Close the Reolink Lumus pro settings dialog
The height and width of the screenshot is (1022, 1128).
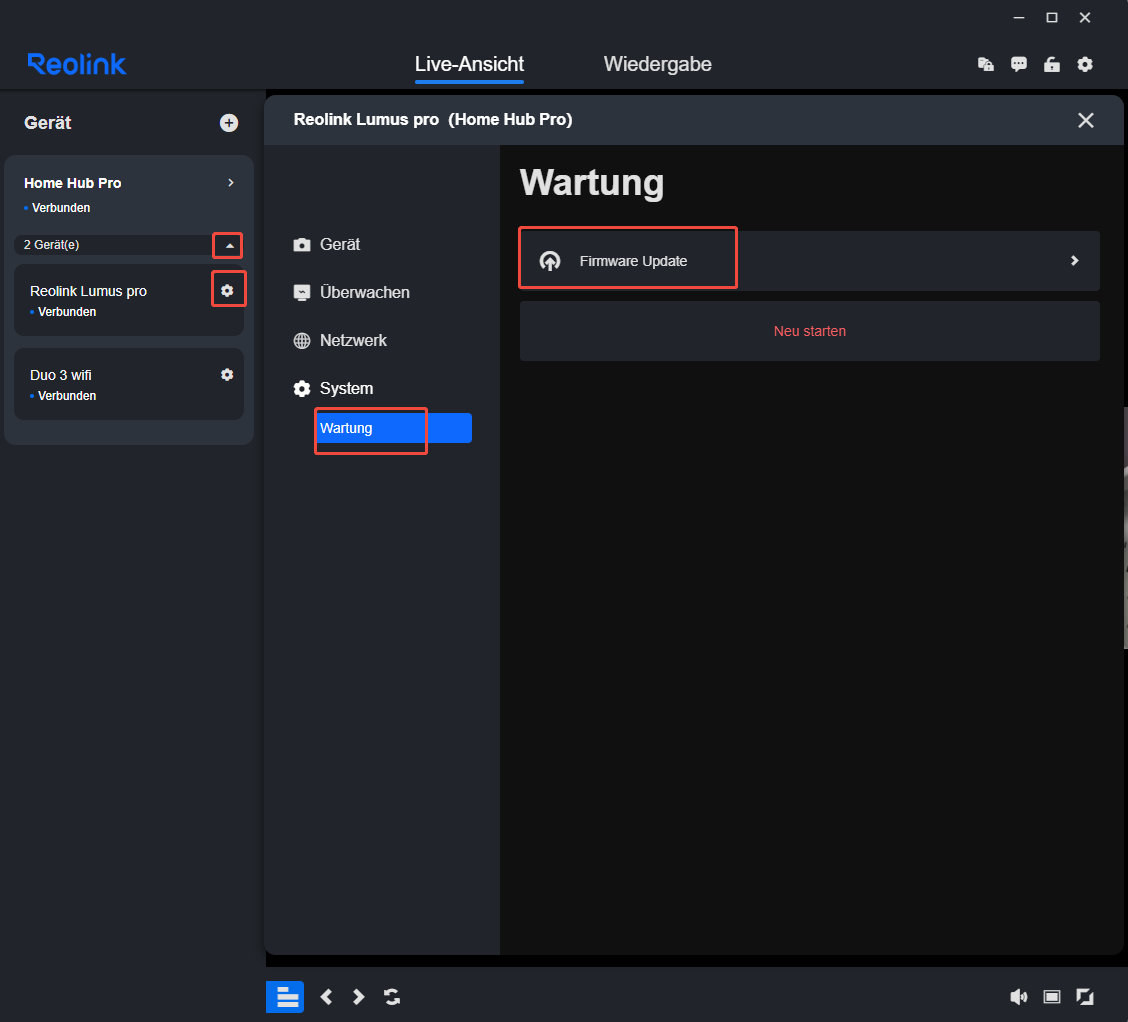click(x=1086, y=120)
